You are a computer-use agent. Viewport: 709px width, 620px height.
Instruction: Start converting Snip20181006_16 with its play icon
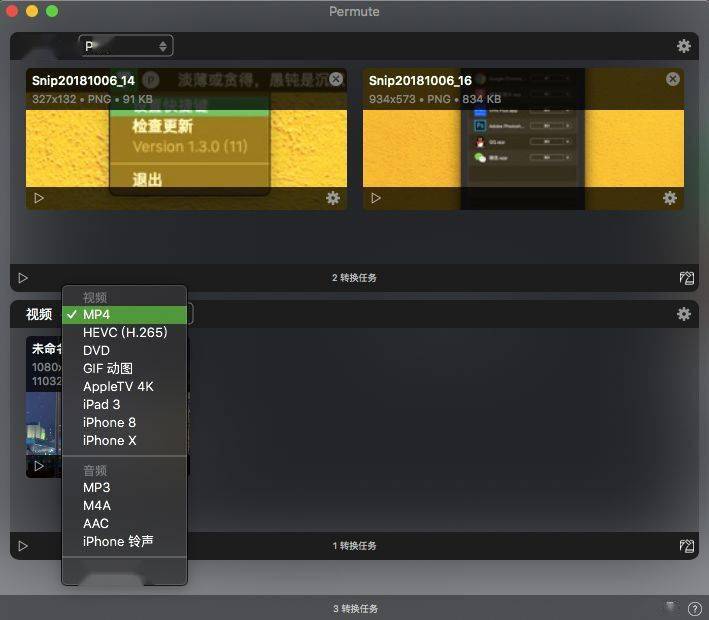point(376,198)
